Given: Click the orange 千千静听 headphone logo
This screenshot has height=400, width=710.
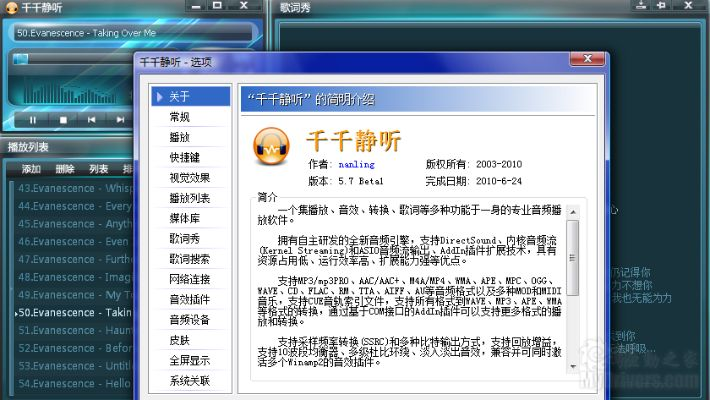Looking at the screenshot, I should (x=267, y=148).
